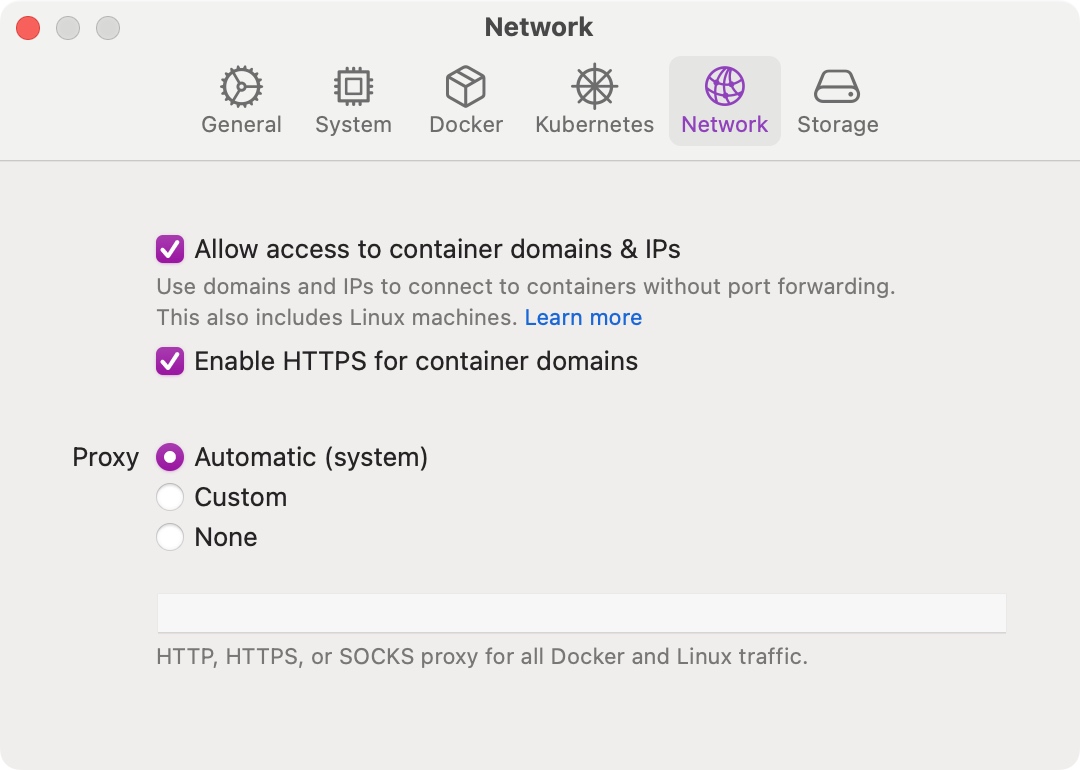Minimize the settings window
Viewport: 1080px width, 770px height.
coord(68,28)
